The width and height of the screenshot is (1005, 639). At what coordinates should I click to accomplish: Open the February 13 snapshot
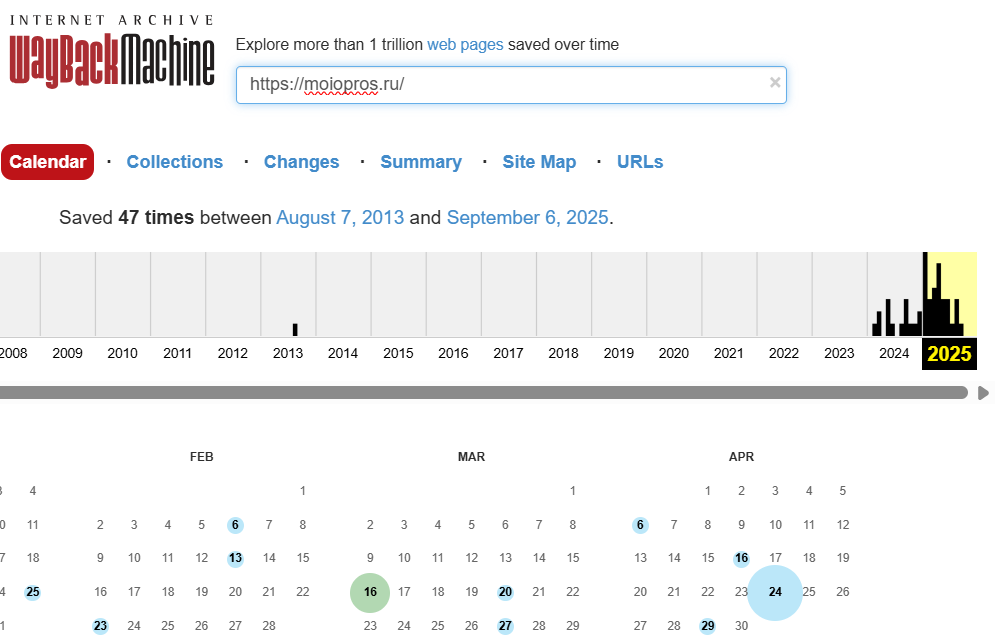pyautogui.click(x=235, y=558)
